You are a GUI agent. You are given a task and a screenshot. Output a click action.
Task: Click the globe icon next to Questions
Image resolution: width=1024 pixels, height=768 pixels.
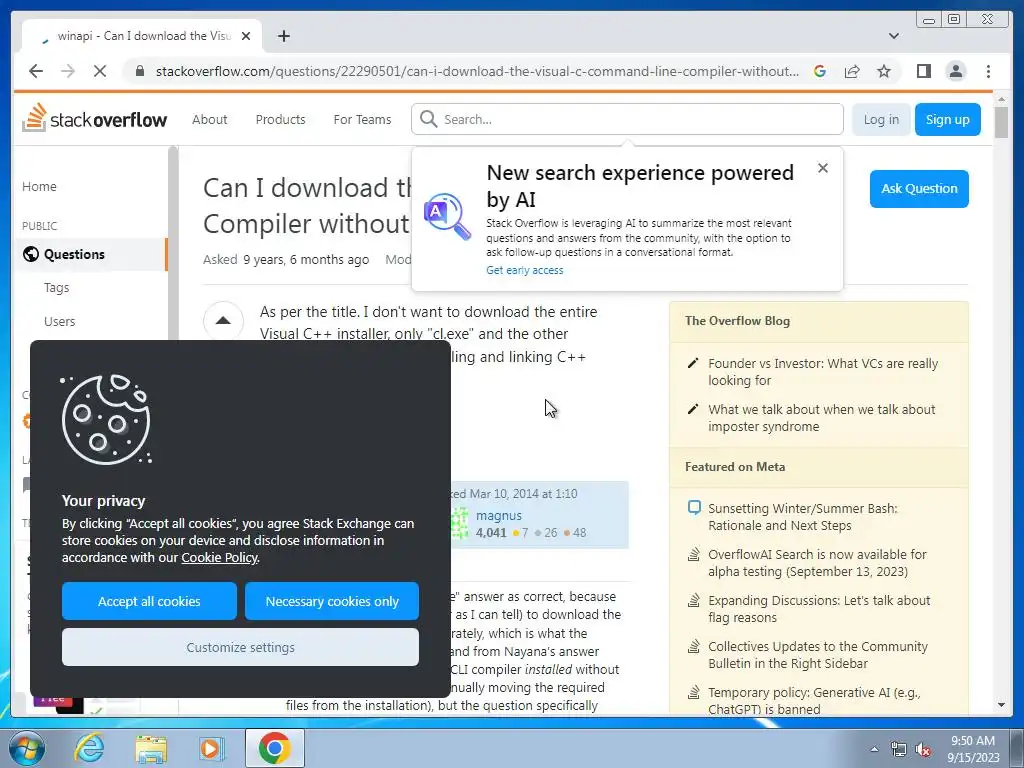31,254
